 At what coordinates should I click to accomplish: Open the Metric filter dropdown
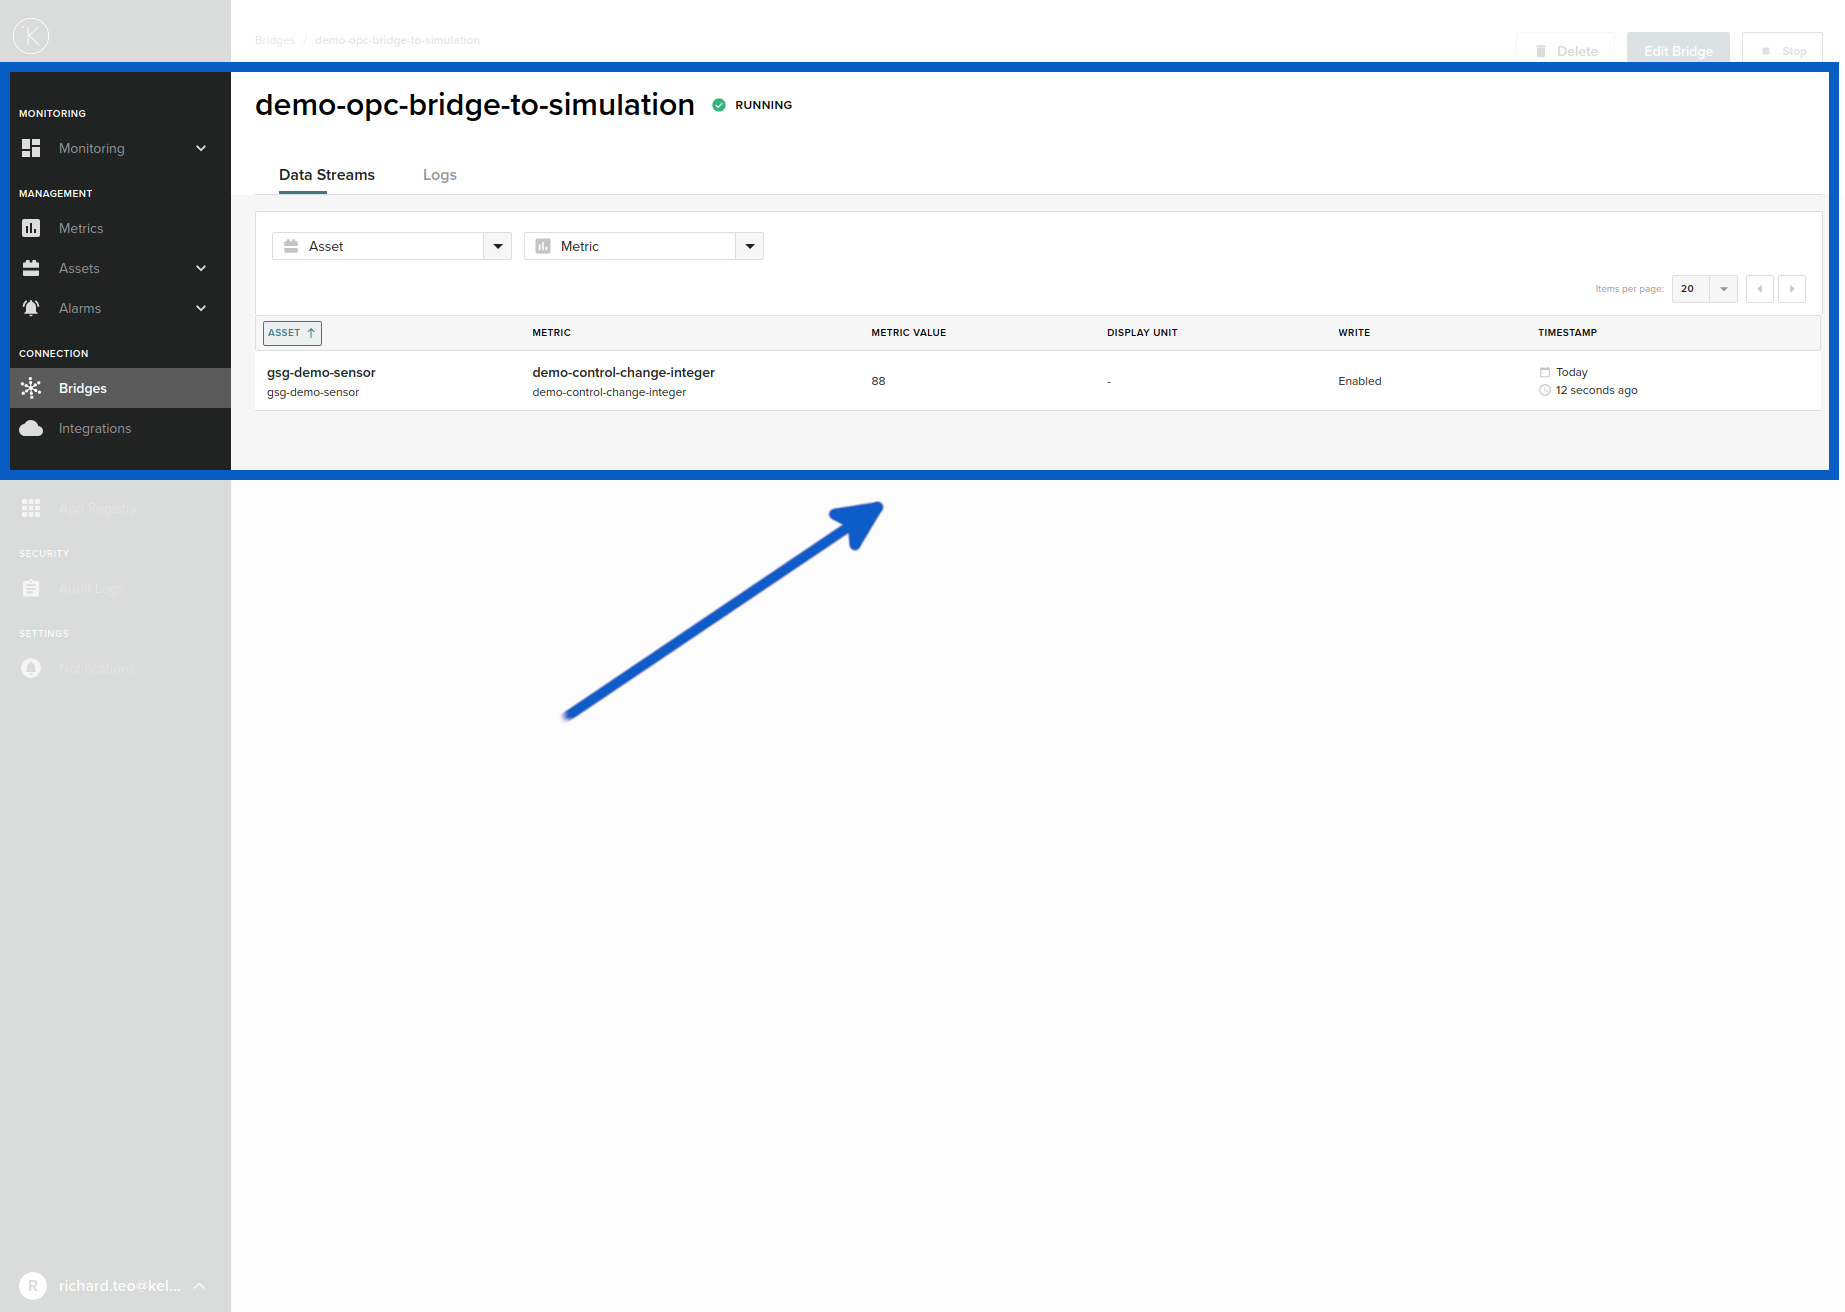[749, 246]
